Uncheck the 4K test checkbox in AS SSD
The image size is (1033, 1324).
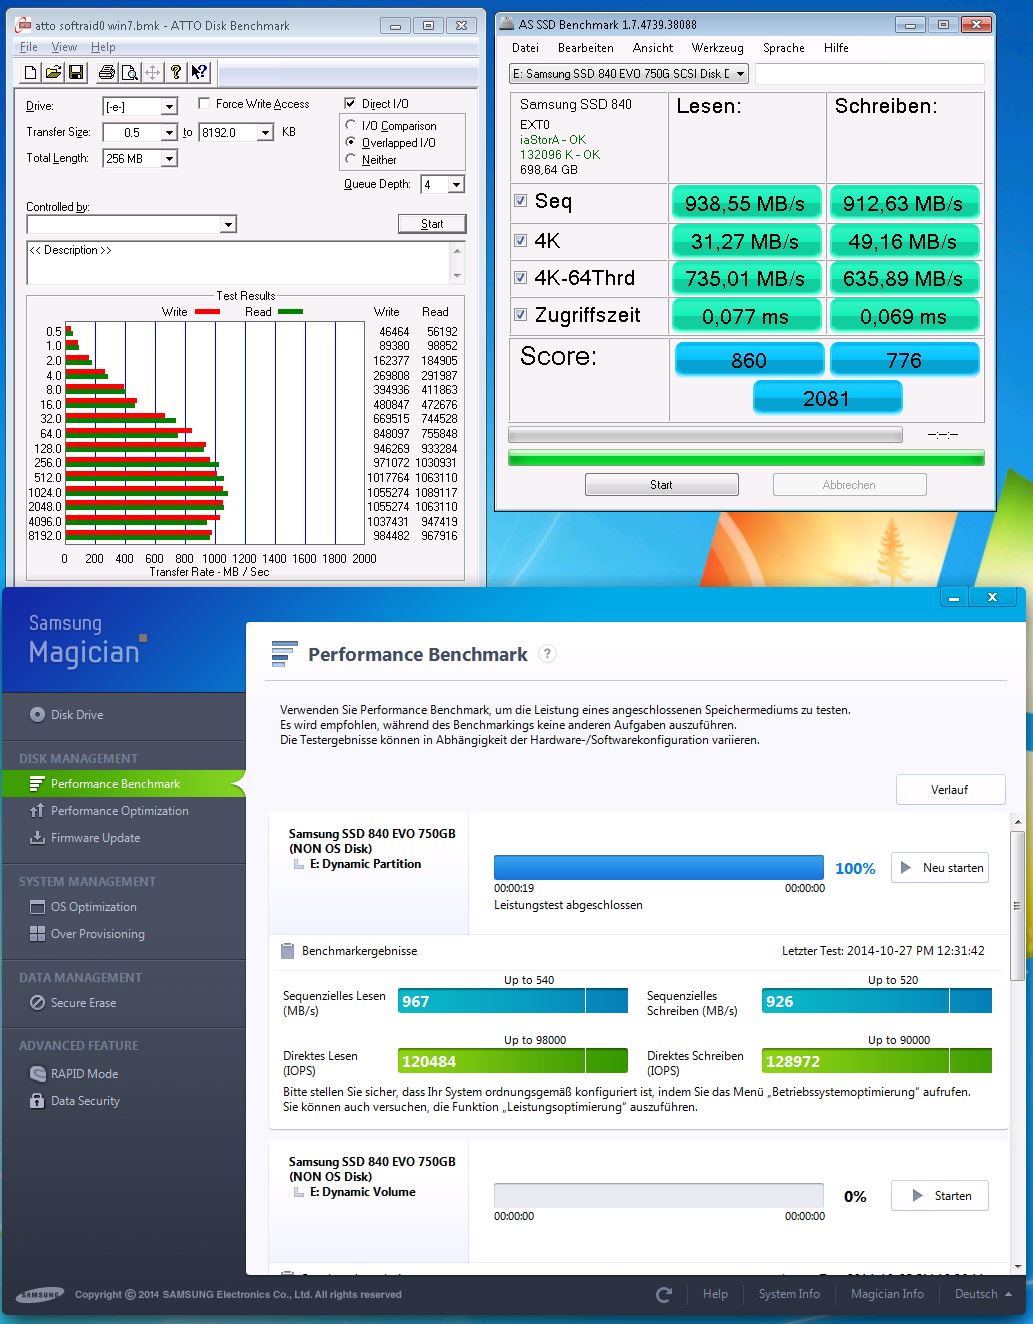point(520,240)
